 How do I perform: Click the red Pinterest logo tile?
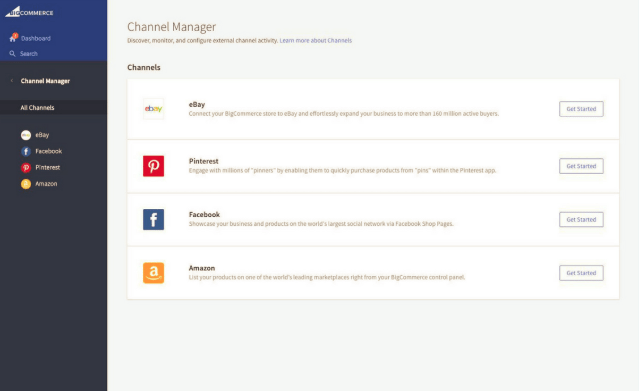[153, 166]
